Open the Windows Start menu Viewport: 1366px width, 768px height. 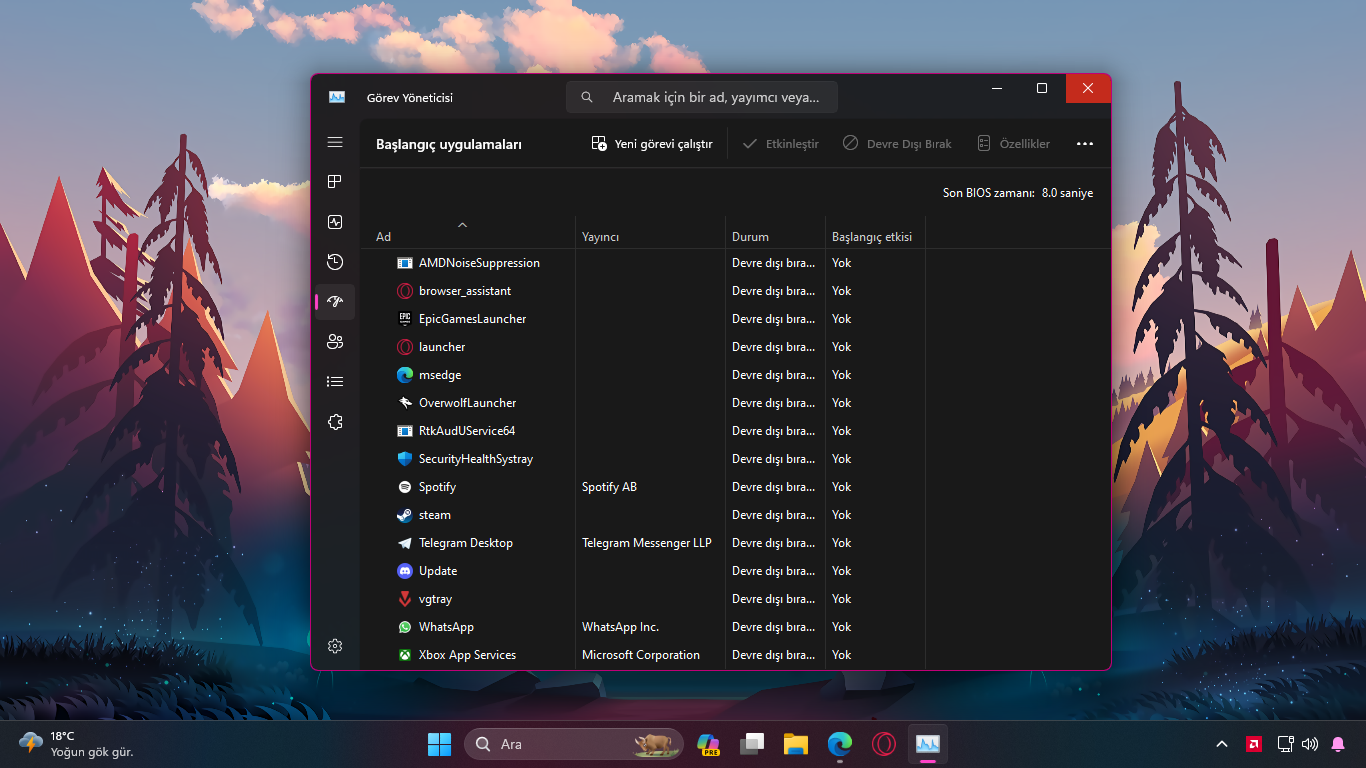click(x=439, y=744)
